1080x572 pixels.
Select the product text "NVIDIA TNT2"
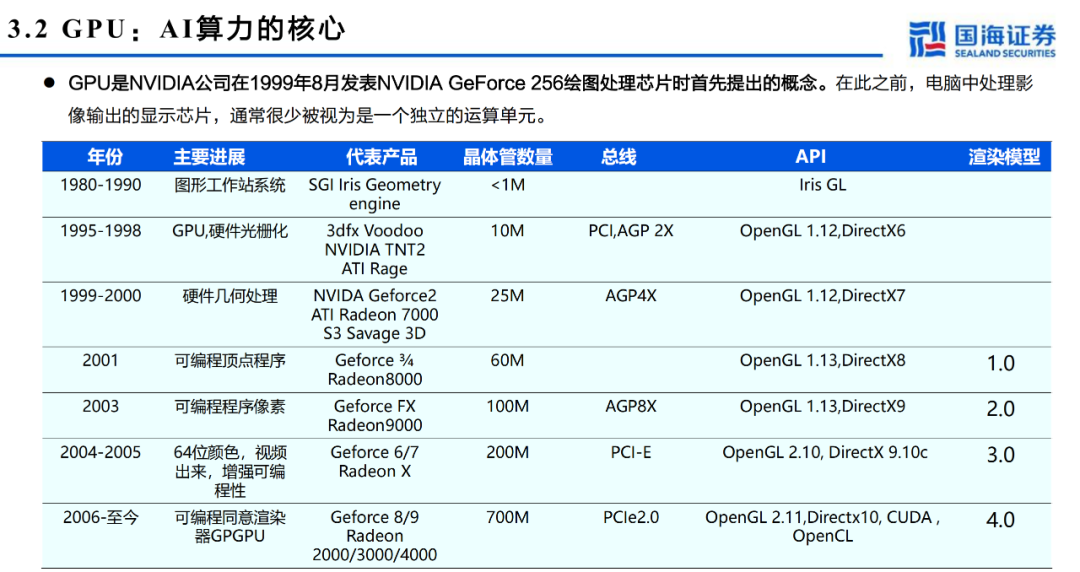[x=375, y=249]
